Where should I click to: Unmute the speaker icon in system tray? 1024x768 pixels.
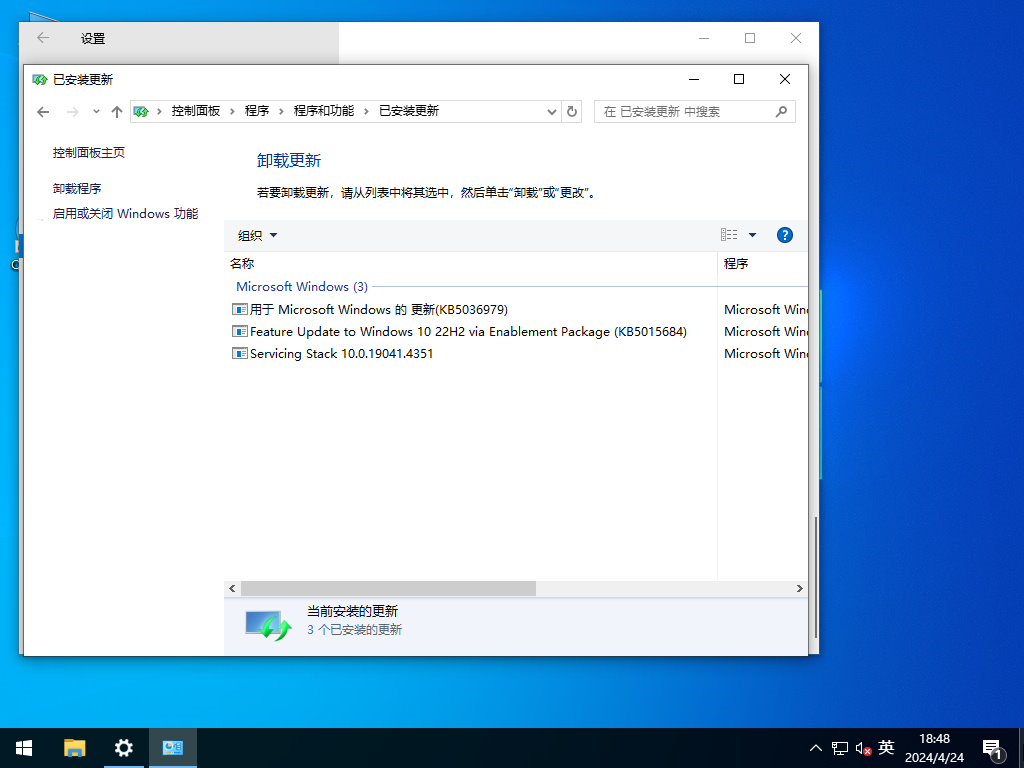tap(861, 748)
